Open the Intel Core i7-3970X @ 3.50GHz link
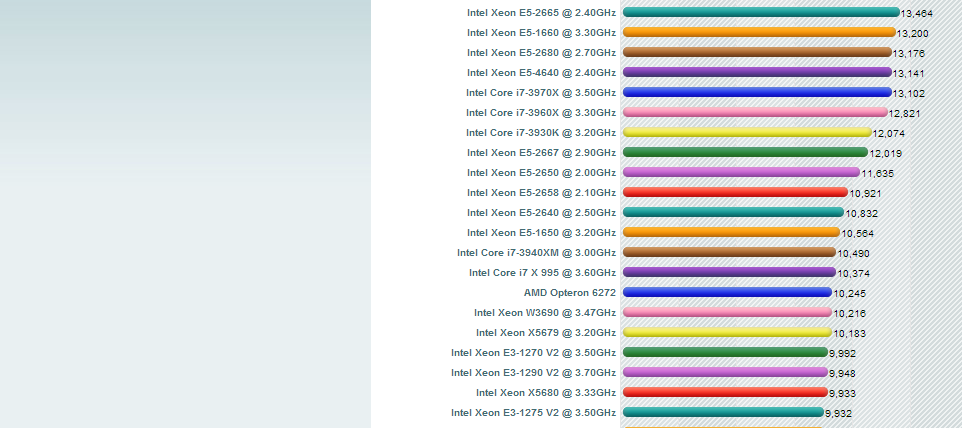The width and height of the screenshot is (962, 428). point(541,93)
